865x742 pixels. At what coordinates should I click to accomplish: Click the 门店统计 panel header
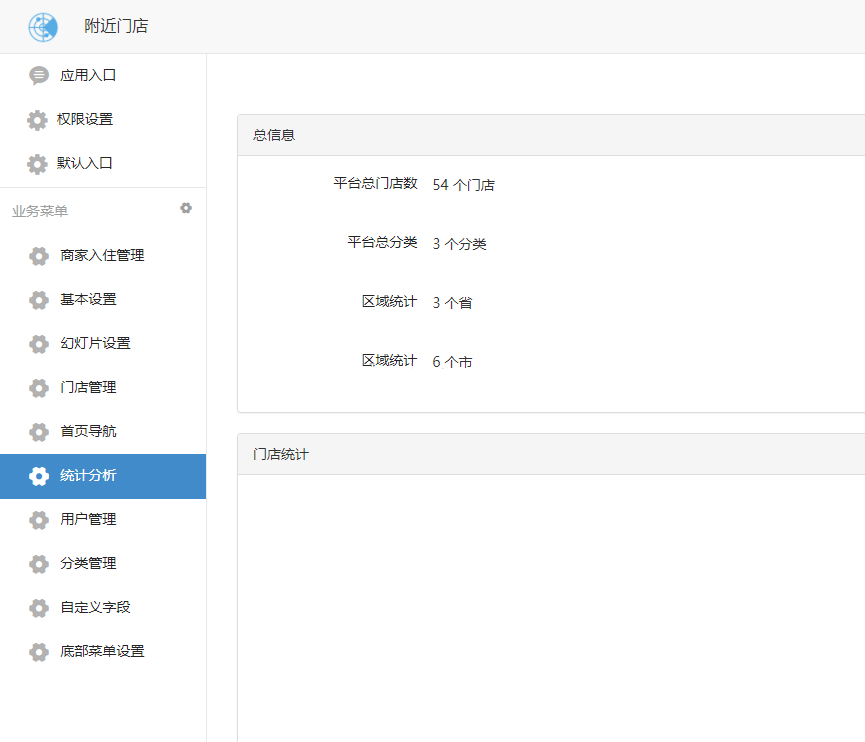[281, 454]
